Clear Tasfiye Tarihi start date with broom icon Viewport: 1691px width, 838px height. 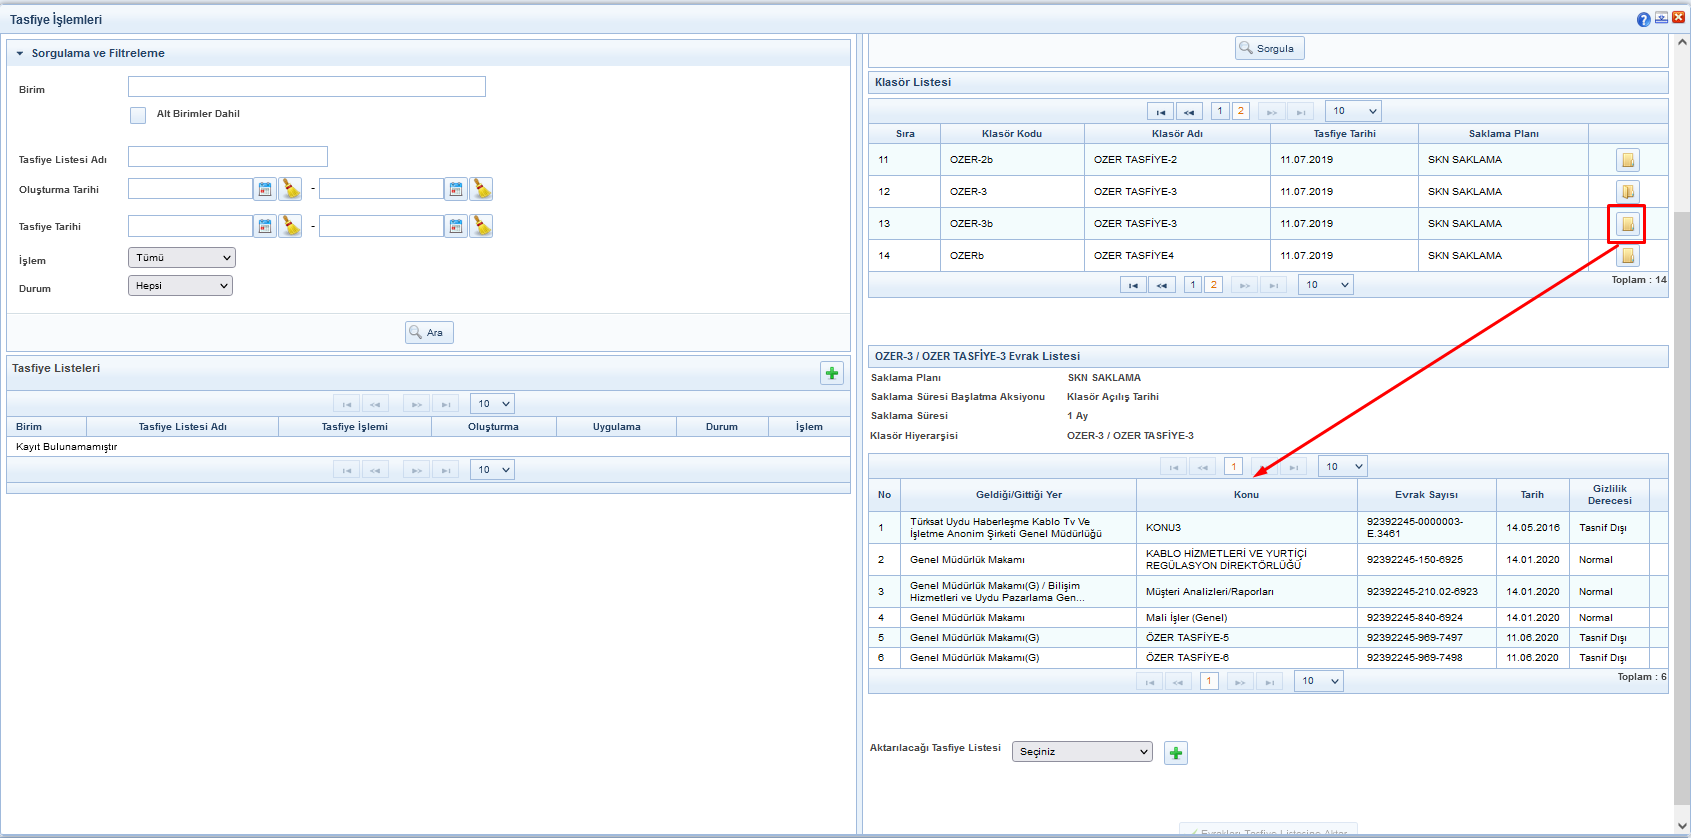[290, 226]
